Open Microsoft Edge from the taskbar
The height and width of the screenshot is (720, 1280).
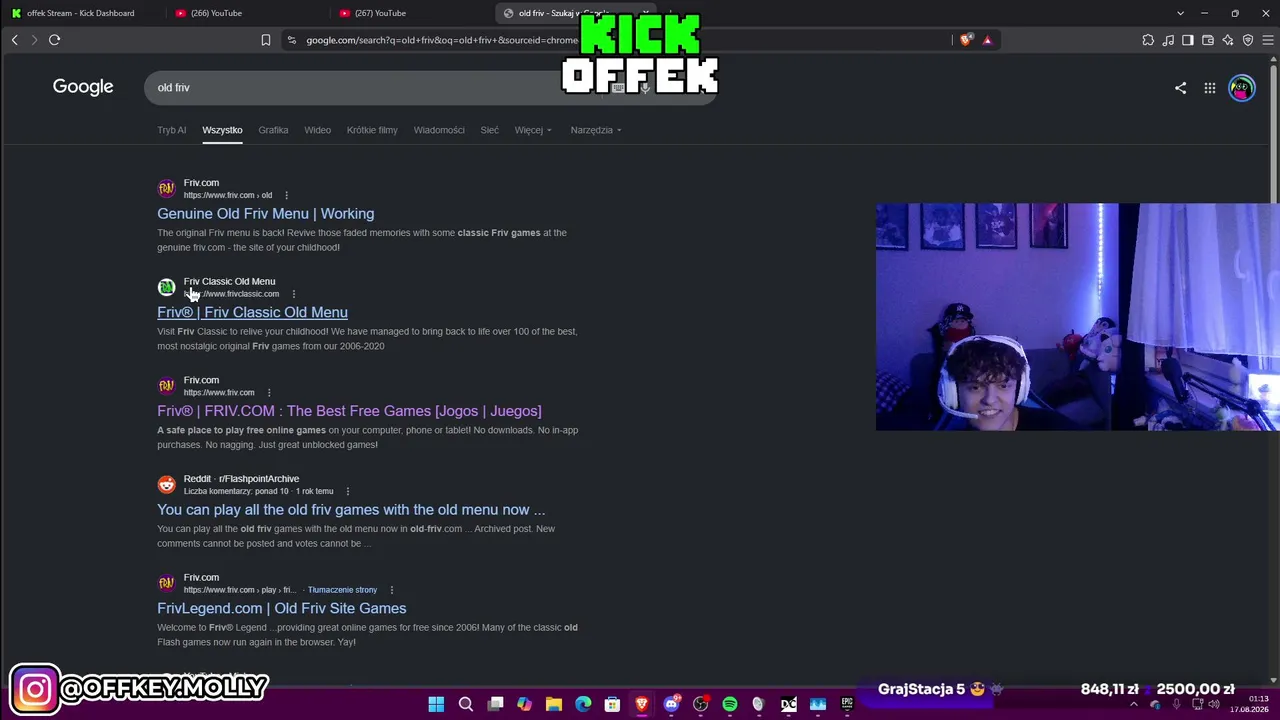tap(583, 705)
